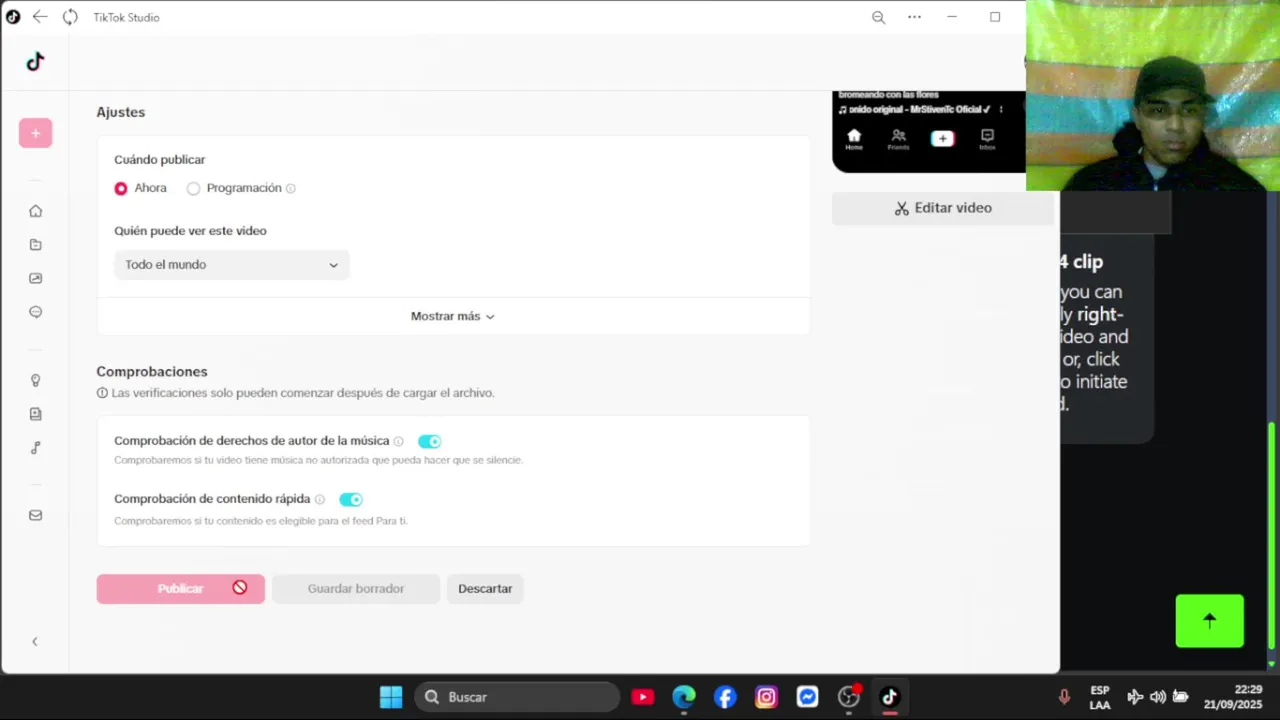
Task: Click the Buscar taskbar search box
Action: [x=517, y=697]
